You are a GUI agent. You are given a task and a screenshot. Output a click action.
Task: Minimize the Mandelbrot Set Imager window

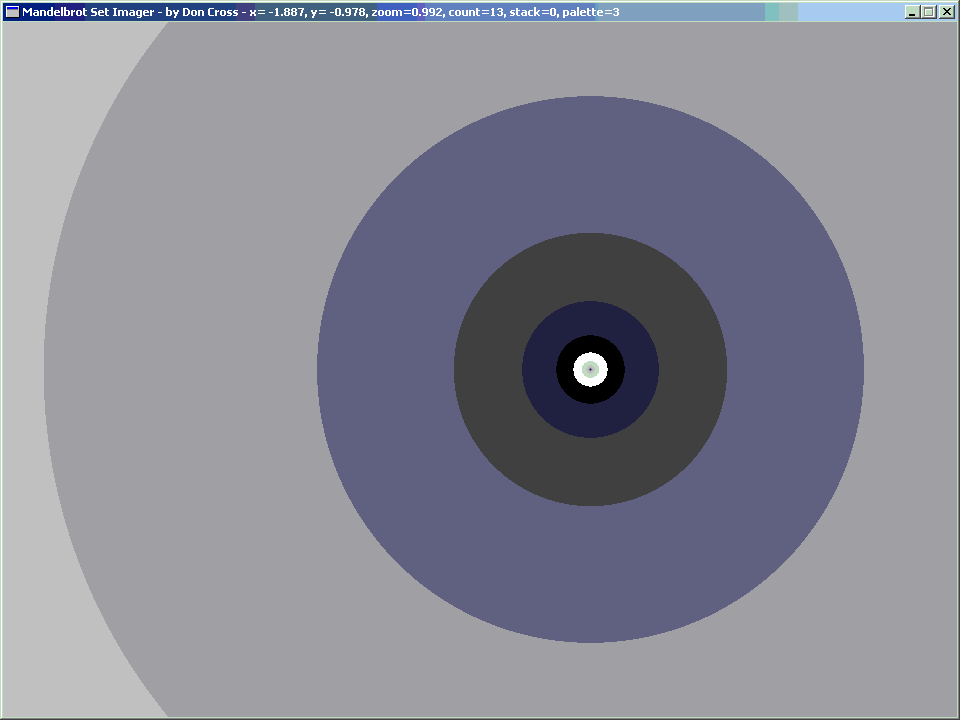pos(912,12)
